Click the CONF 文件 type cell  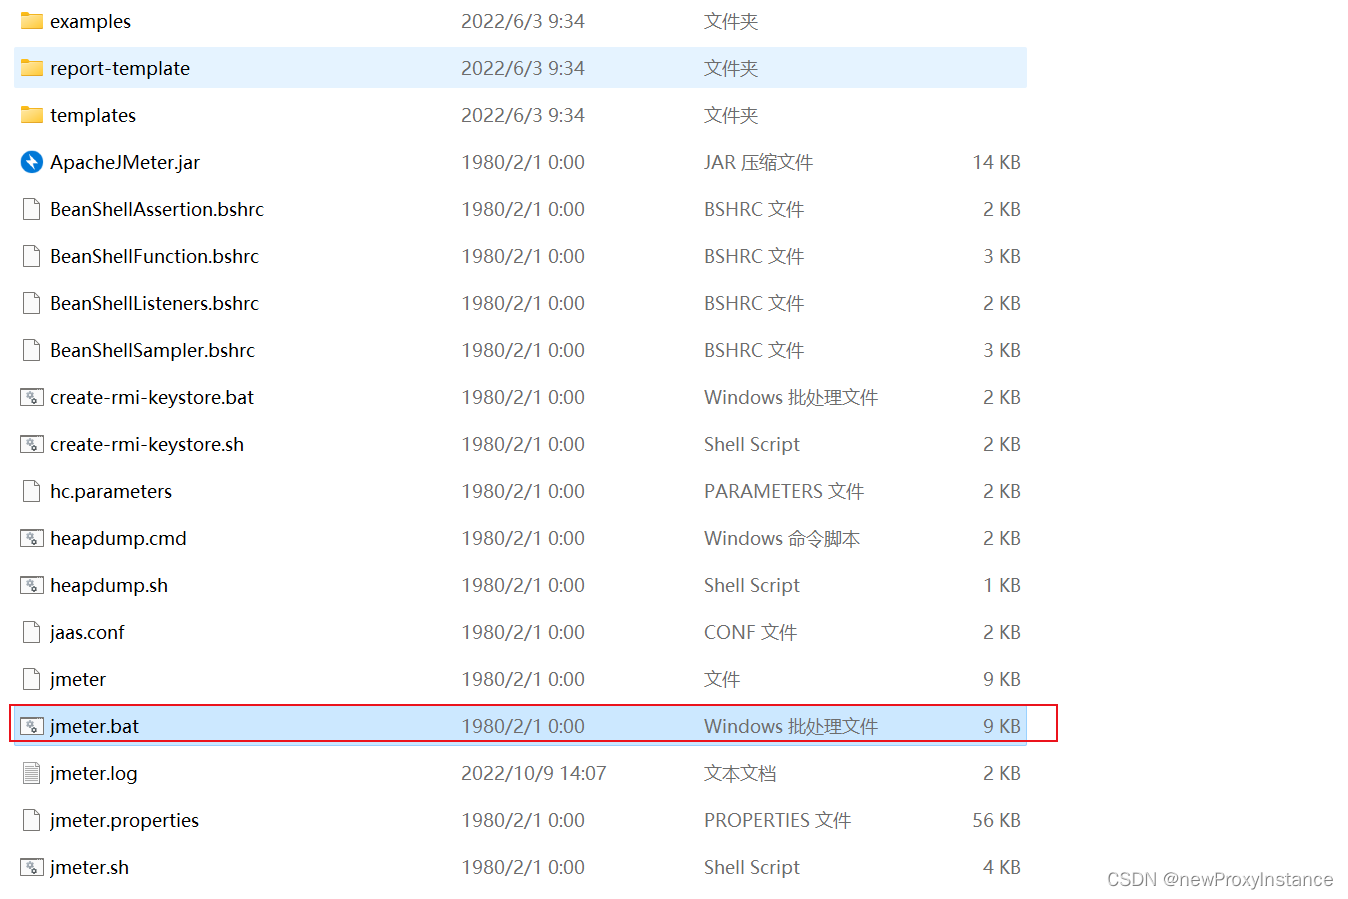pos(750,632)
